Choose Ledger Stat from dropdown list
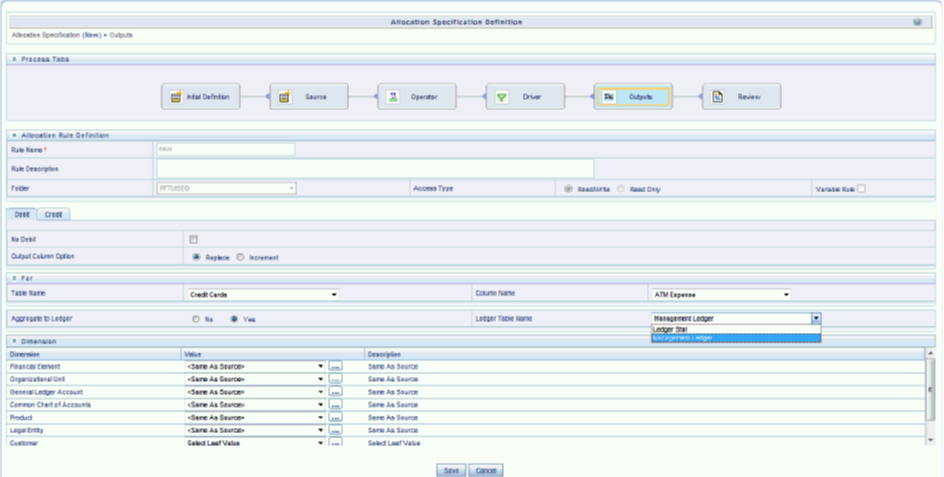944x477 pixels. tap(736, 329)
